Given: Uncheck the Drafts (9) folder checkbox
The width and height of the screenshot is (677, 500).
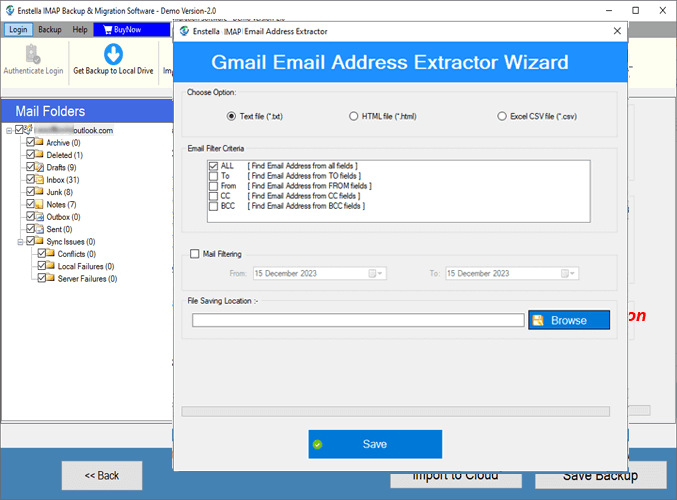Looking at the screenshot, I should (30, 166).
